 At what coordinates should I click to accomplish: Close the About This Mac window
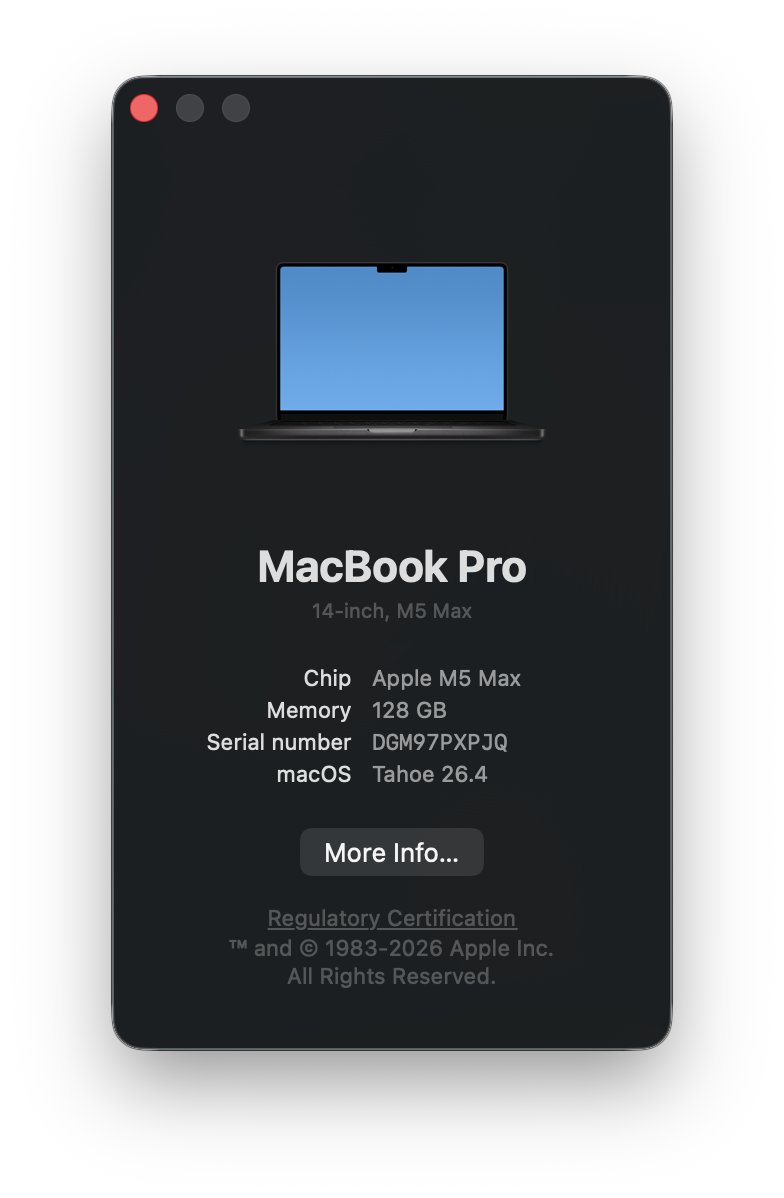[144, 108]
